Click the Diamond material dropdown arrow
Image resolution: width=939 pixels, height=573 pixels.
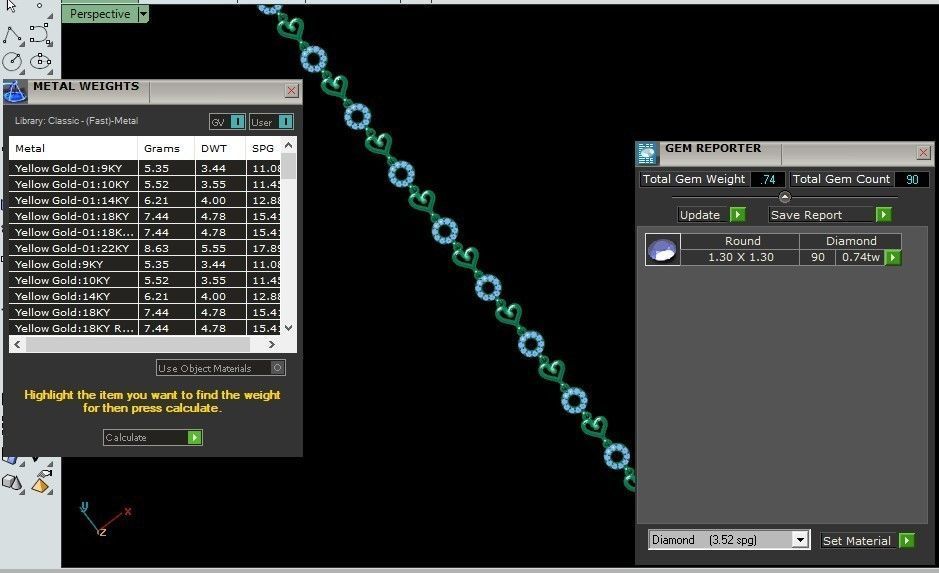point(800,540)
